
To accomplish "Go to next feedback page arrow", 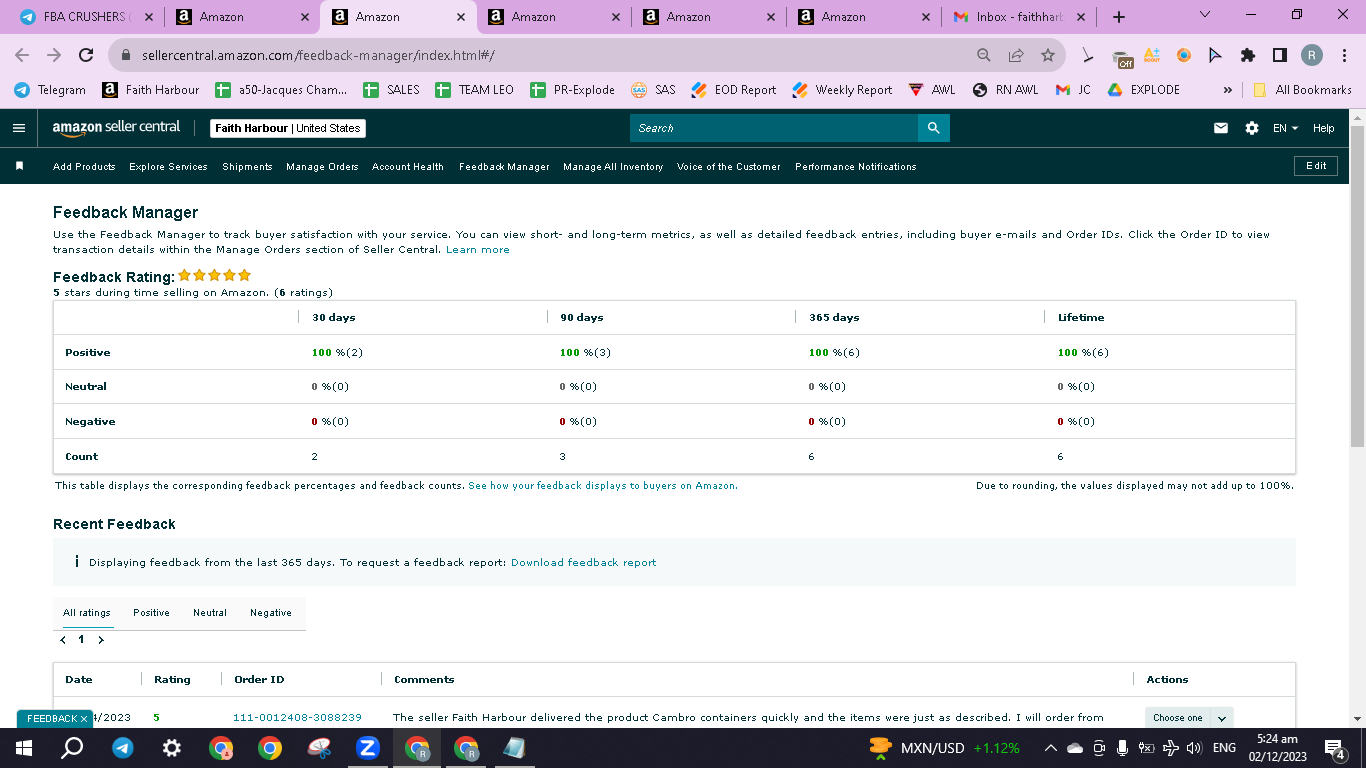I will pos(101,640).
